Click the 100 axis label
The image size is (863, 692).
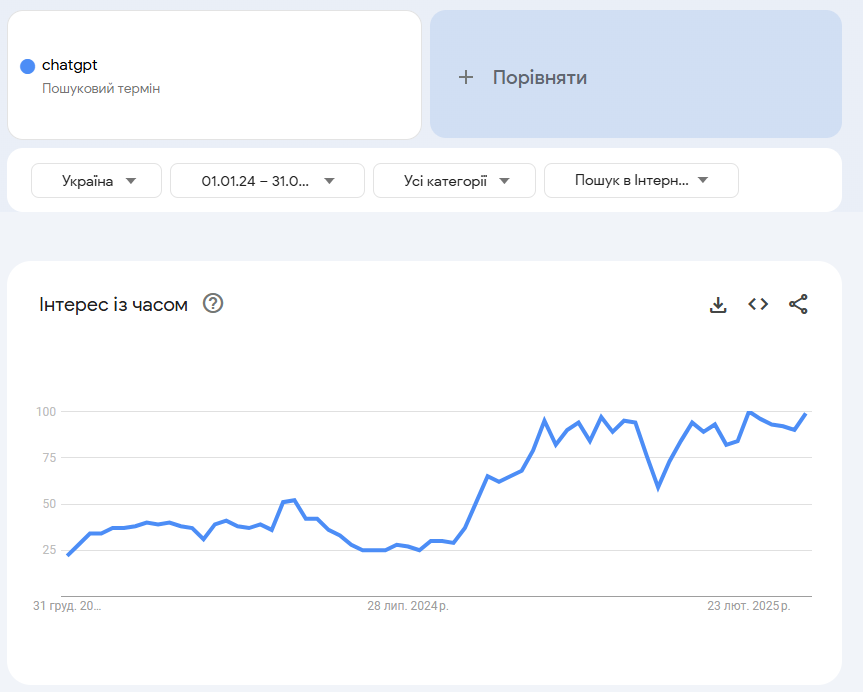[46, 412]
